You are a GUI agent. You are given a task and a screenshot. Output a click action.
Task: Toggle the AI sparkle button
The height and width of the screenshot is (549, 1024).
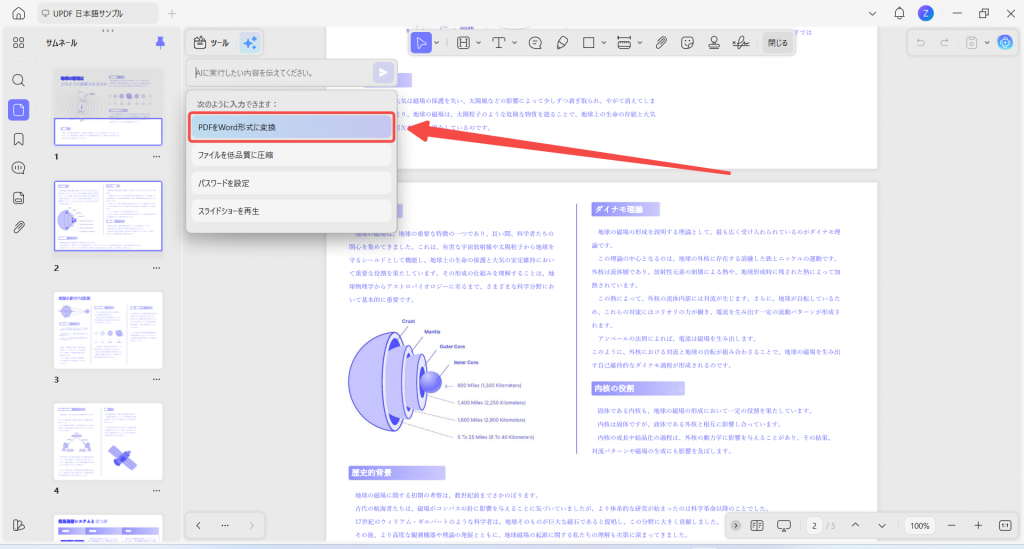point(249,42)
